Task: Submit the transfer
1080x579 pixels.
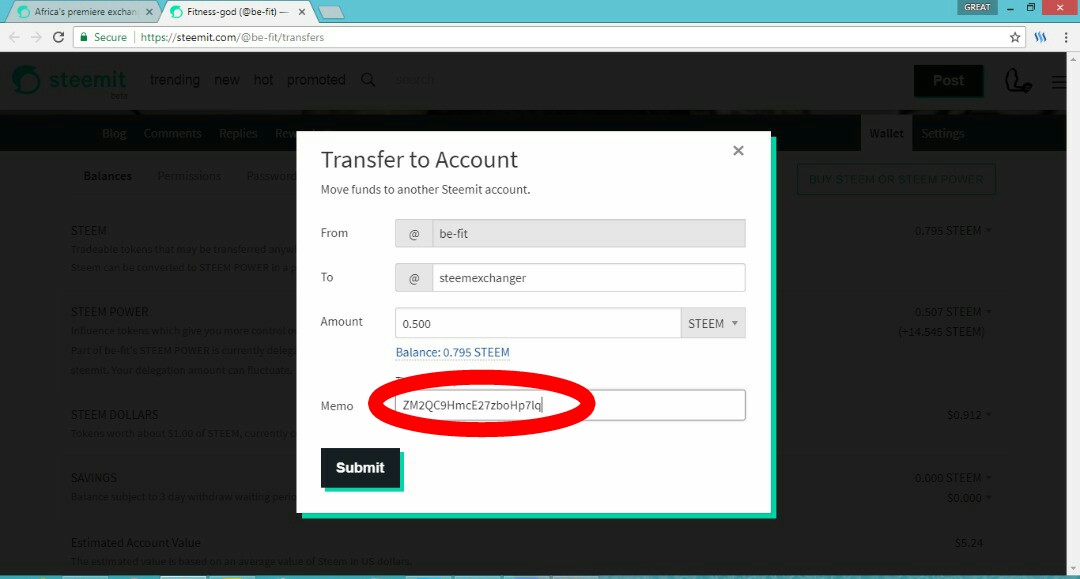Action: [x=360, y=467]
